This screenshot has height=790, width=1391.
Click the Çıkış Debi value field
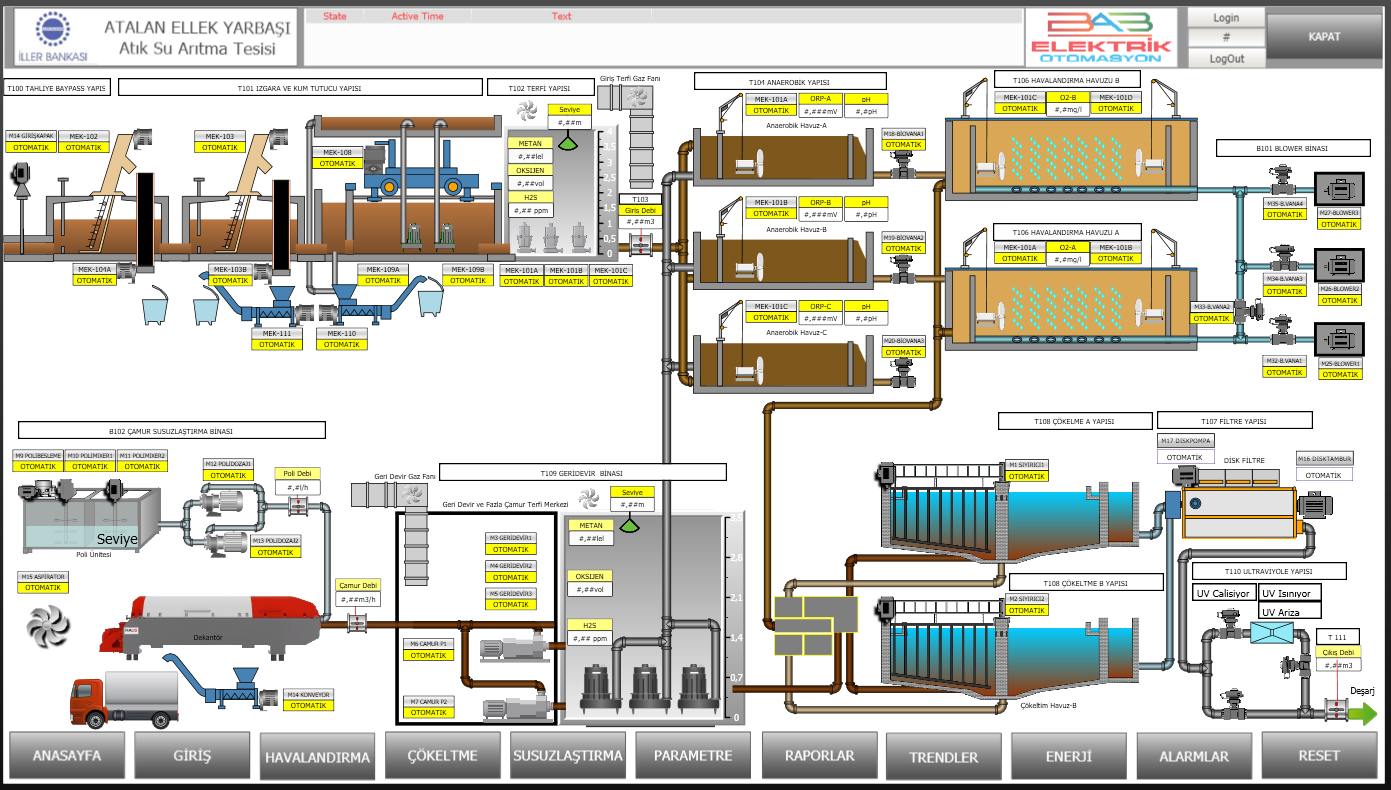(1338, 665)
